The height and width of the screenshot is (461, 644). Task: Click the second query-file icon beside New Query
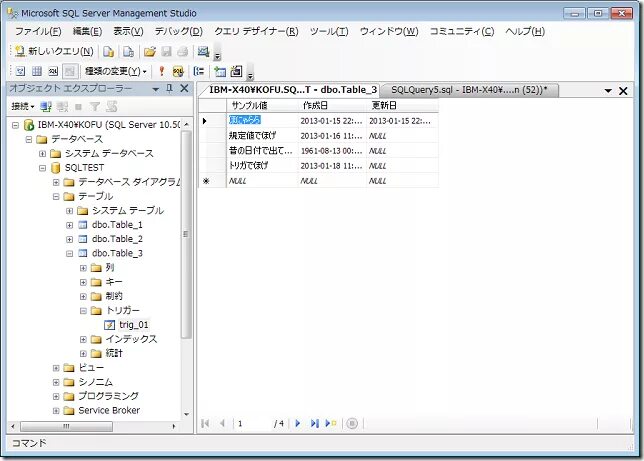[129, 51]
